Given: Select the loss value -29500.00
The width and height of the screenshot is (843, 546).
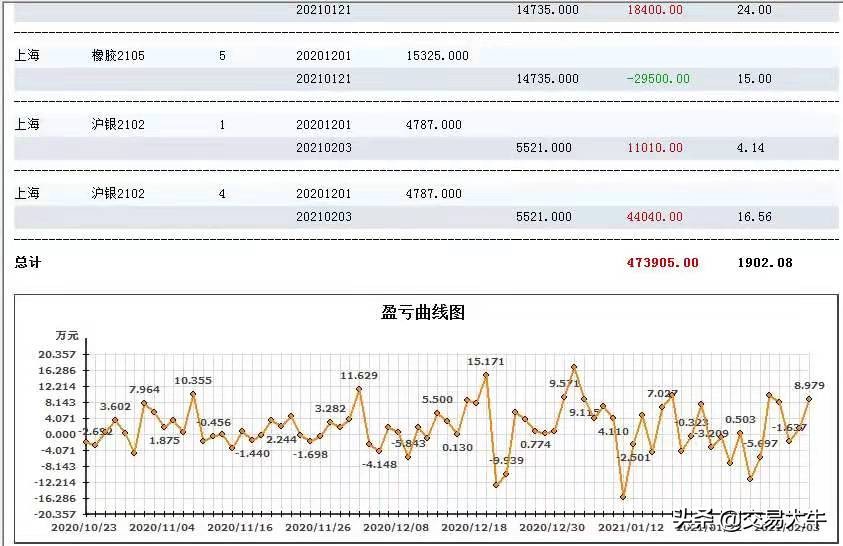Looking at the screenshot, I should click(658, 79).
